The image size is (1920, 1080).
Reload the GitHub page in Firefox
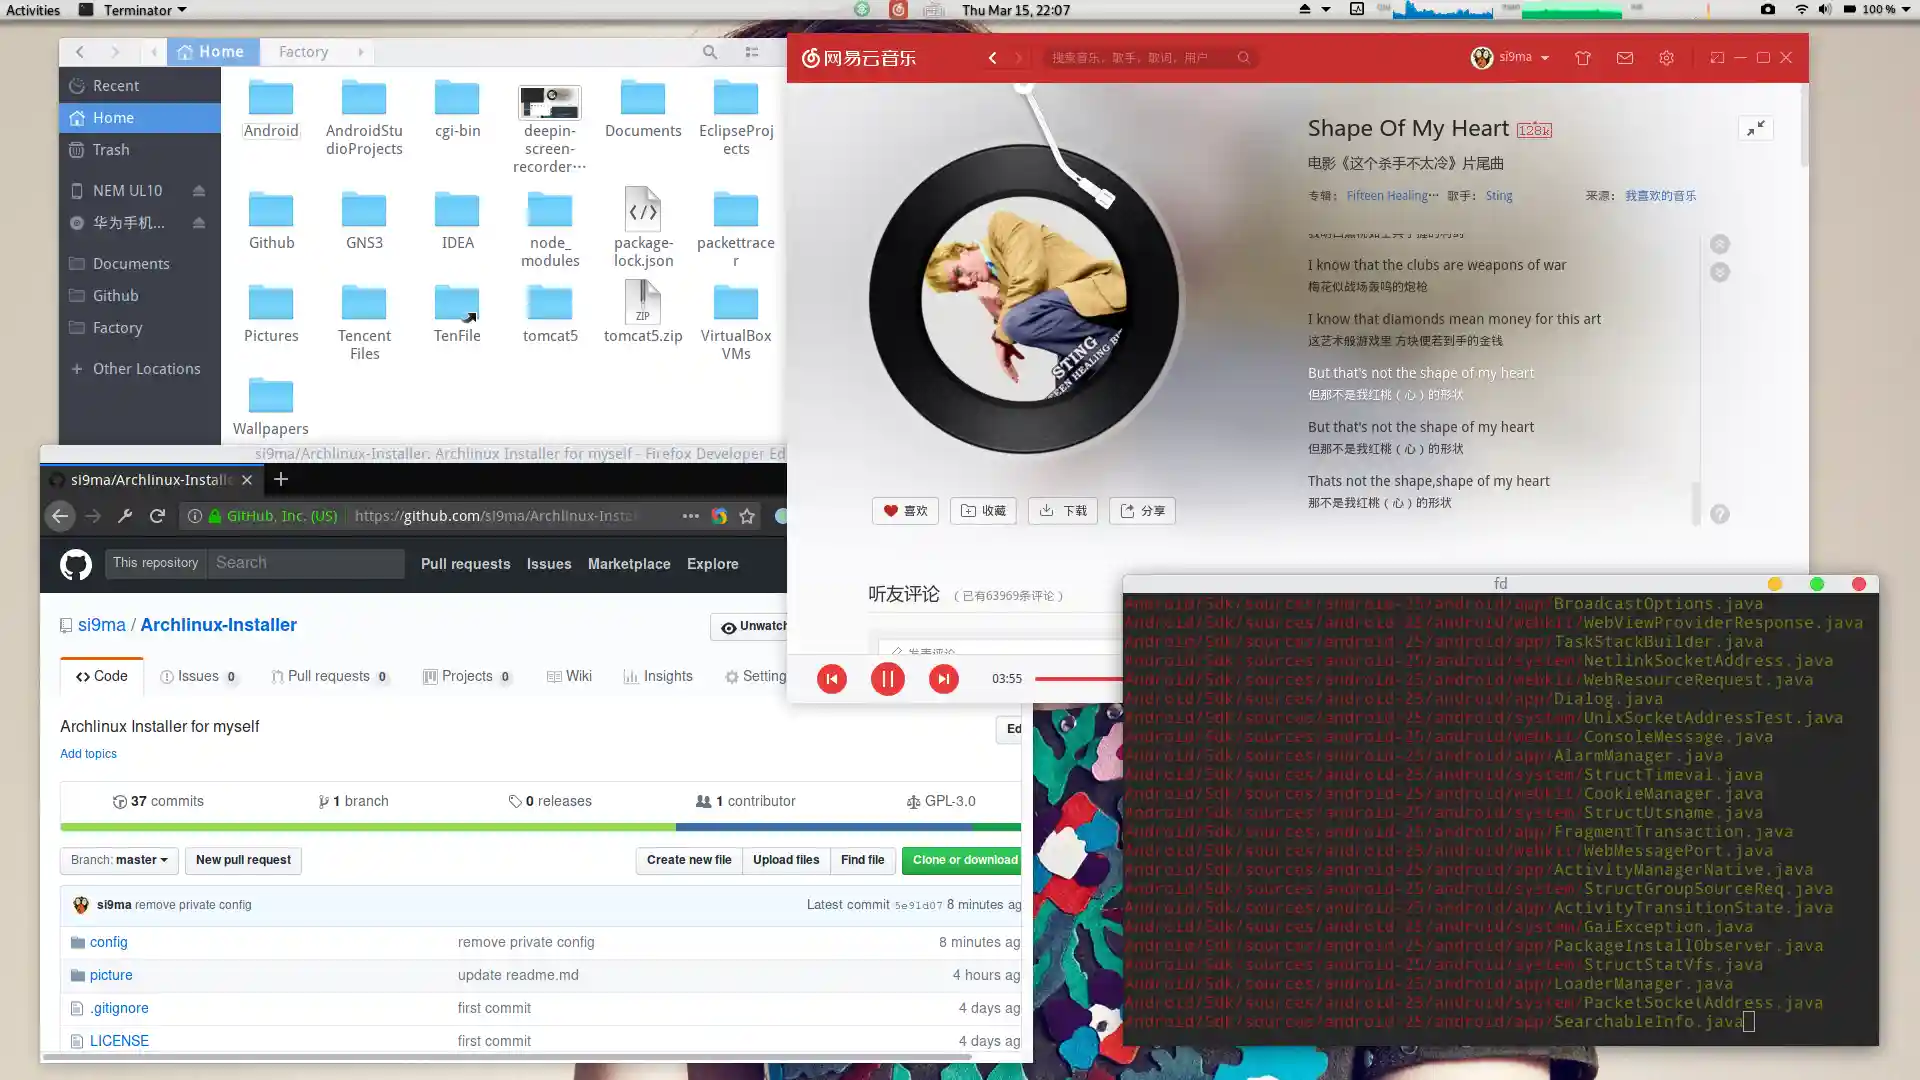pos(157,516)
